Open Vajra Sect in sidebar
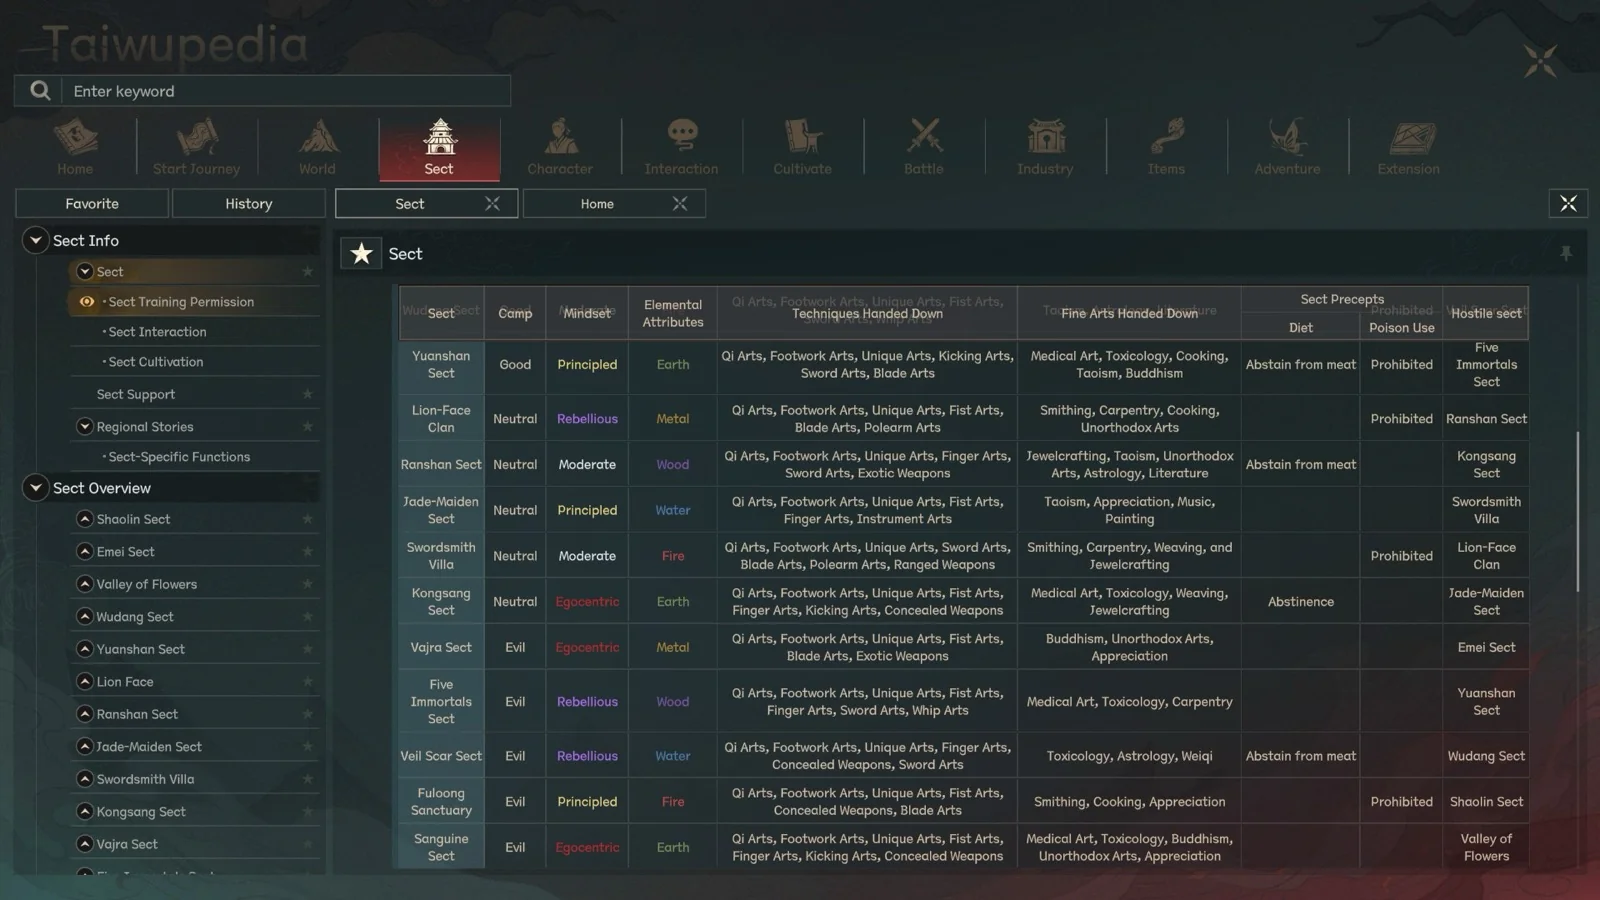The image size is (1600, 900). [x=127, y=844]
